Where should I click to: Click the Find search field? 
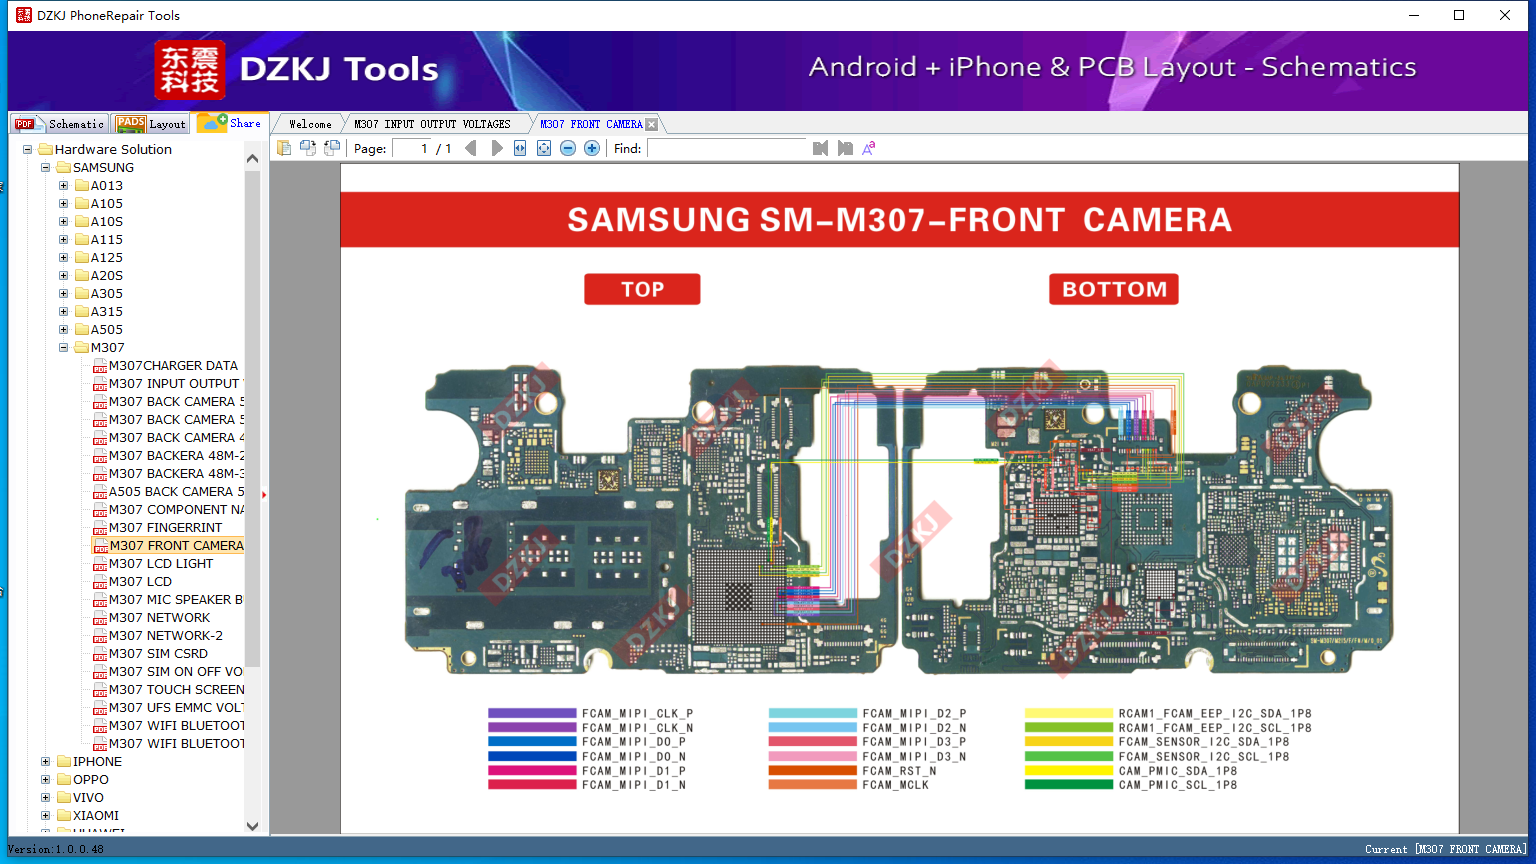727,148
